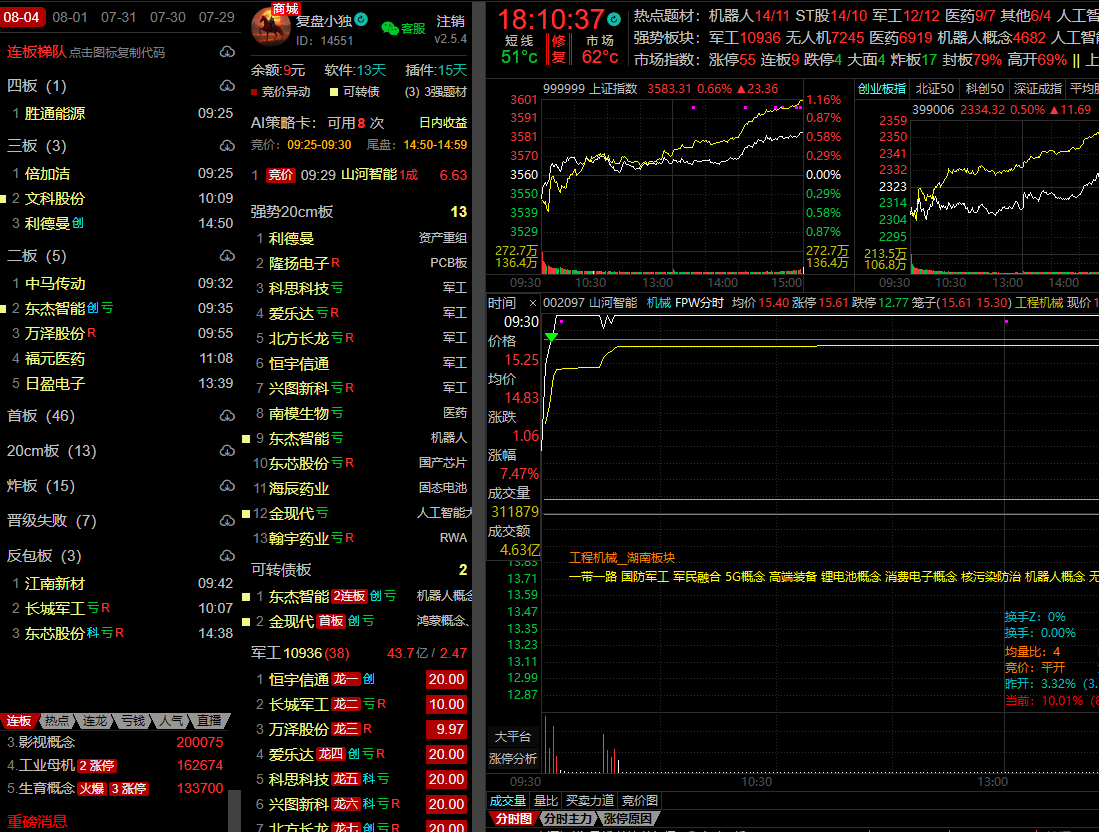The height and width of the screenshot is (832, 1099).
Task: Open the 人气 tab in the bottom-left panel
Action: (x=171, y=721)
